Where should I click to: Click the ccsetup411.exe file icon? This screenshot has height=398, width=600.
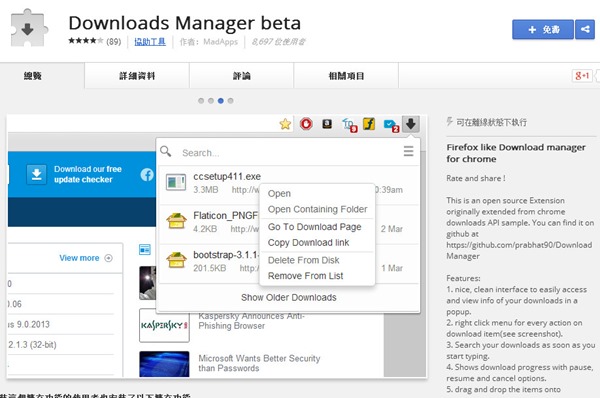176,182
